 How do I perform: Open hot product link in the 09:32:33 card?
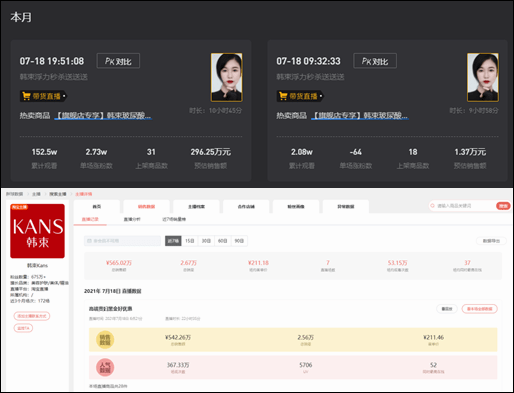pyautogui.click(x=360, y=116)
